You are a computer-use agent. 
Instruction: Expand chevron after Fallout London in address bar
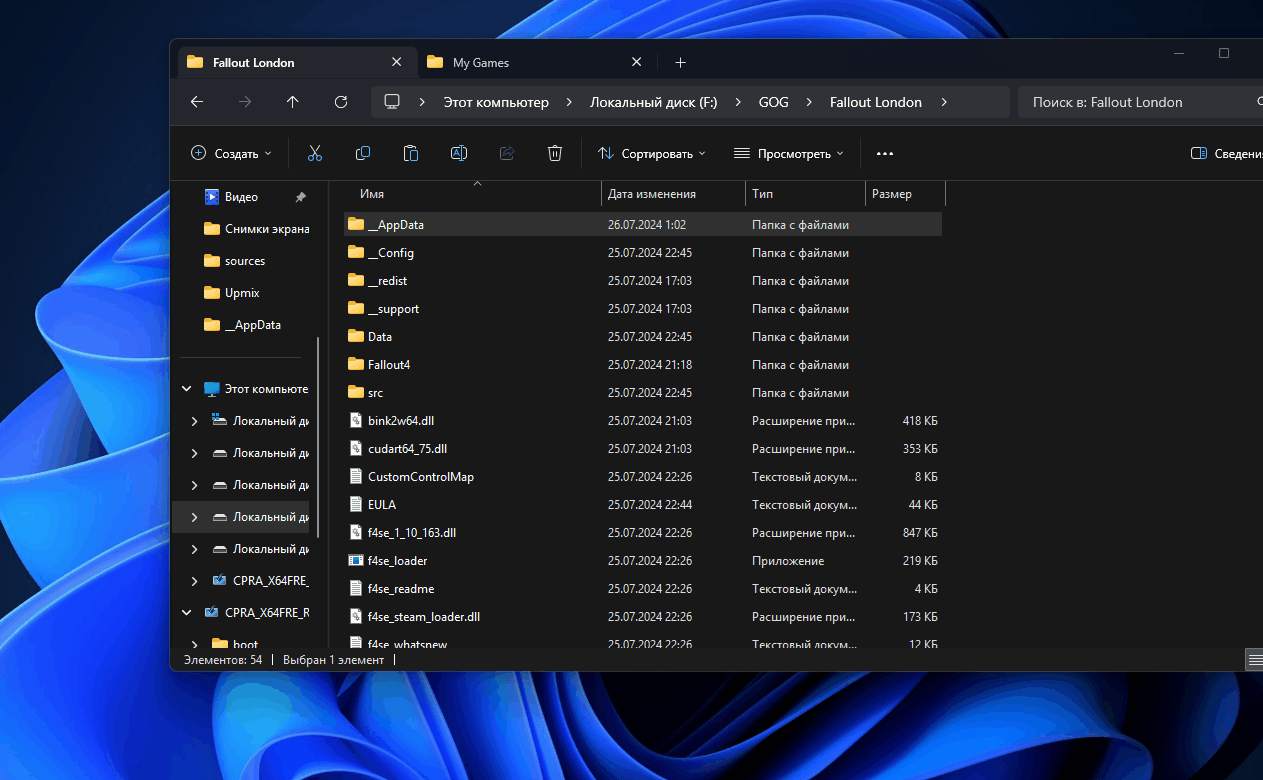pyautogui.click(x=944, y=102)
